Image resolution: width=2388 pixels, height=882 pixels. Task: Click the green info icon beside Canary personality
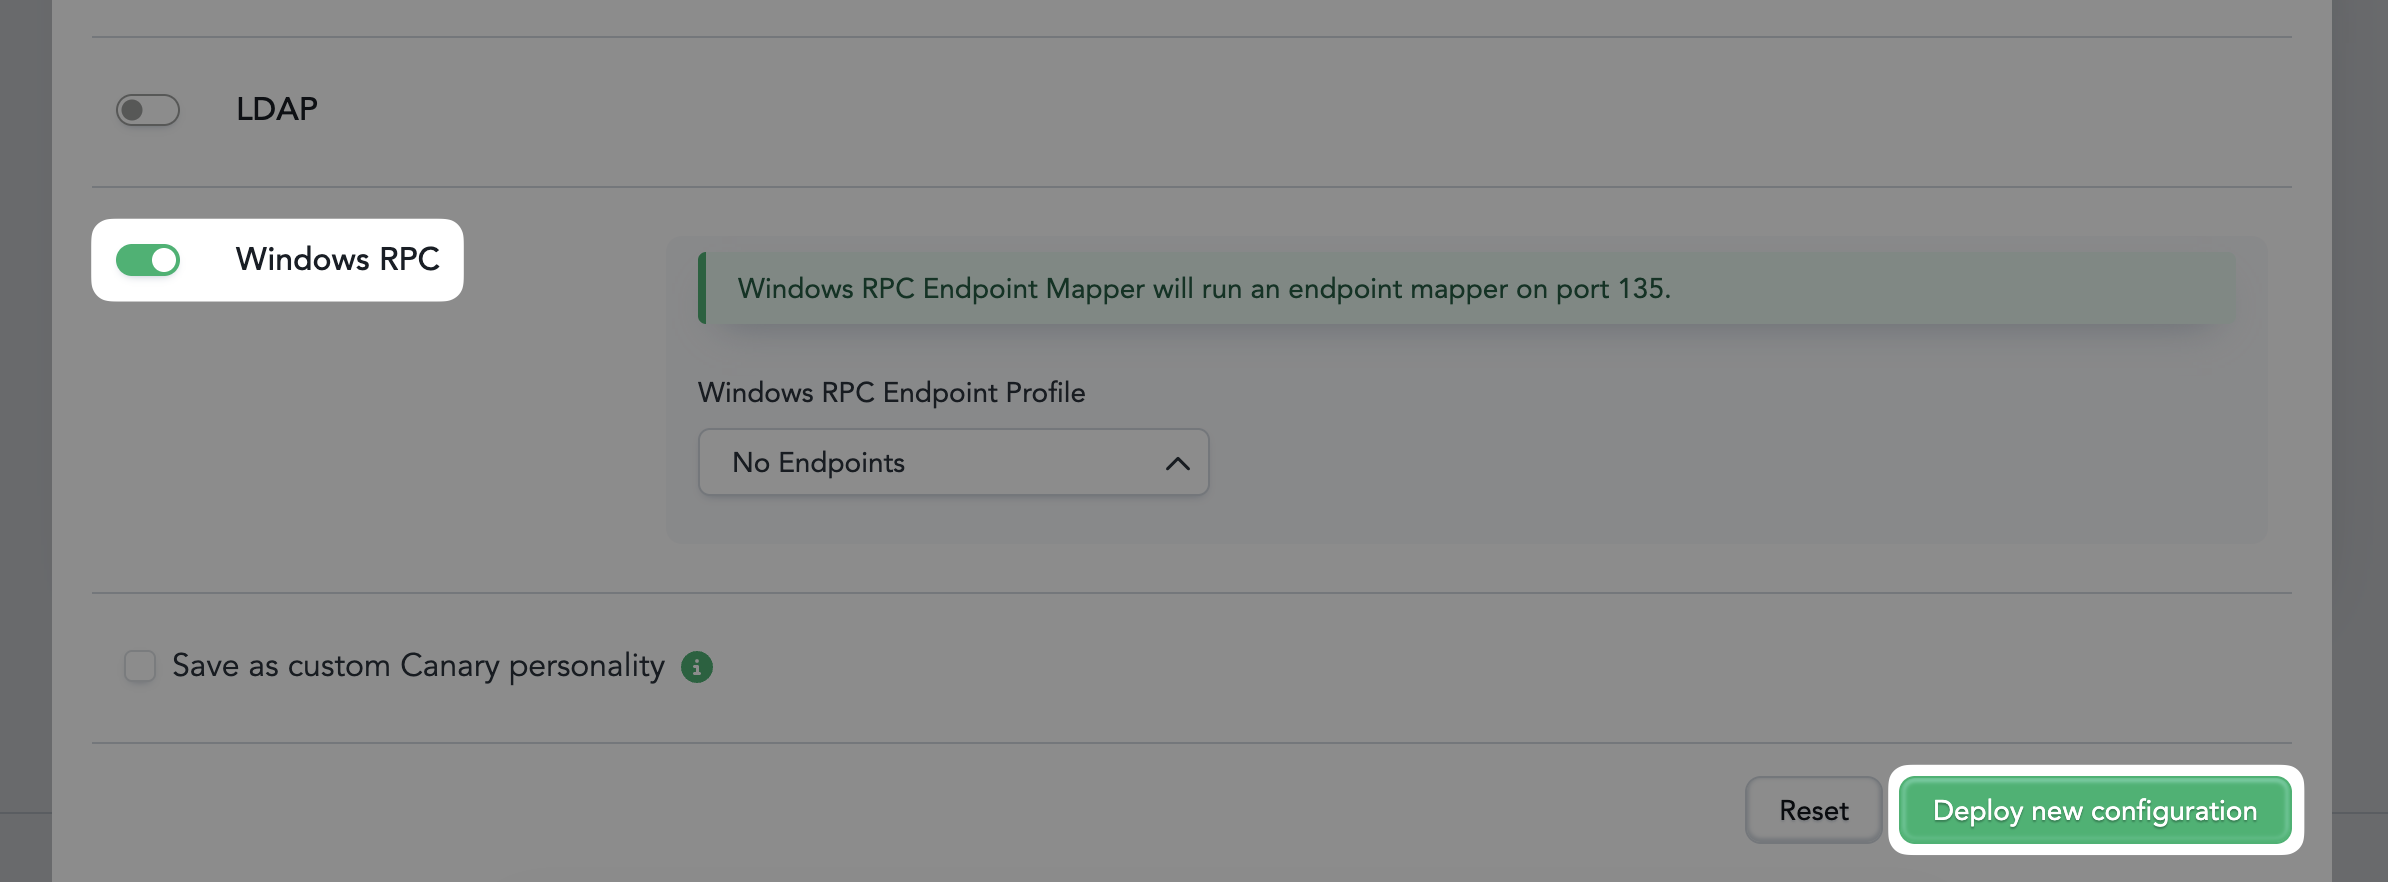(697, 667)
